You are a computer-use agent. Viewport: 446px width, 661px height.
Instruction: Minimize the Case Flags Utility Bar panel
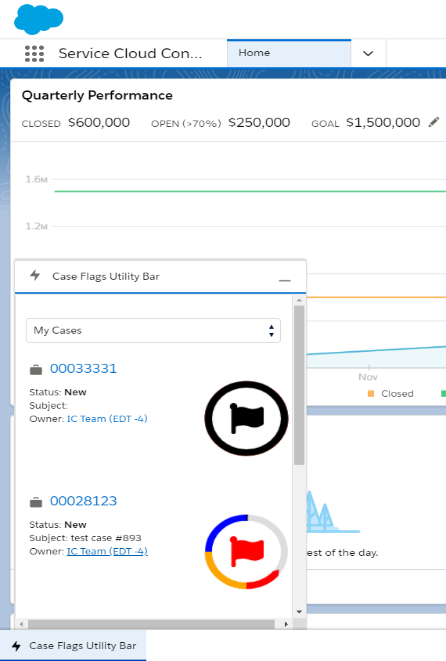[285, 280]
